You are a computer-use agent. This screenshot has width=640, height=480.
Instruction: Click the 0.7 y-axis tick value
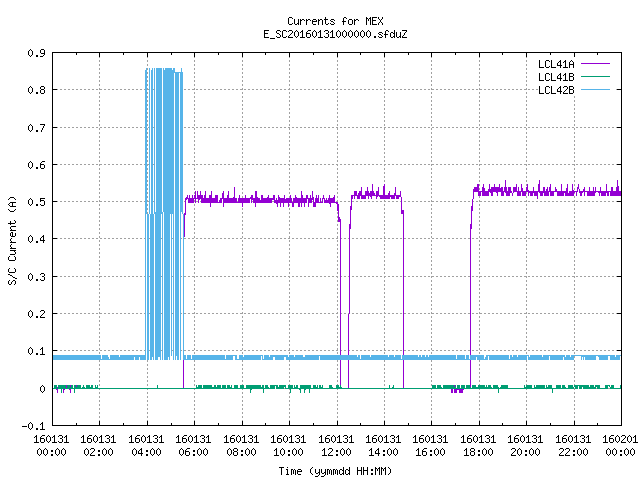point(36,128)
